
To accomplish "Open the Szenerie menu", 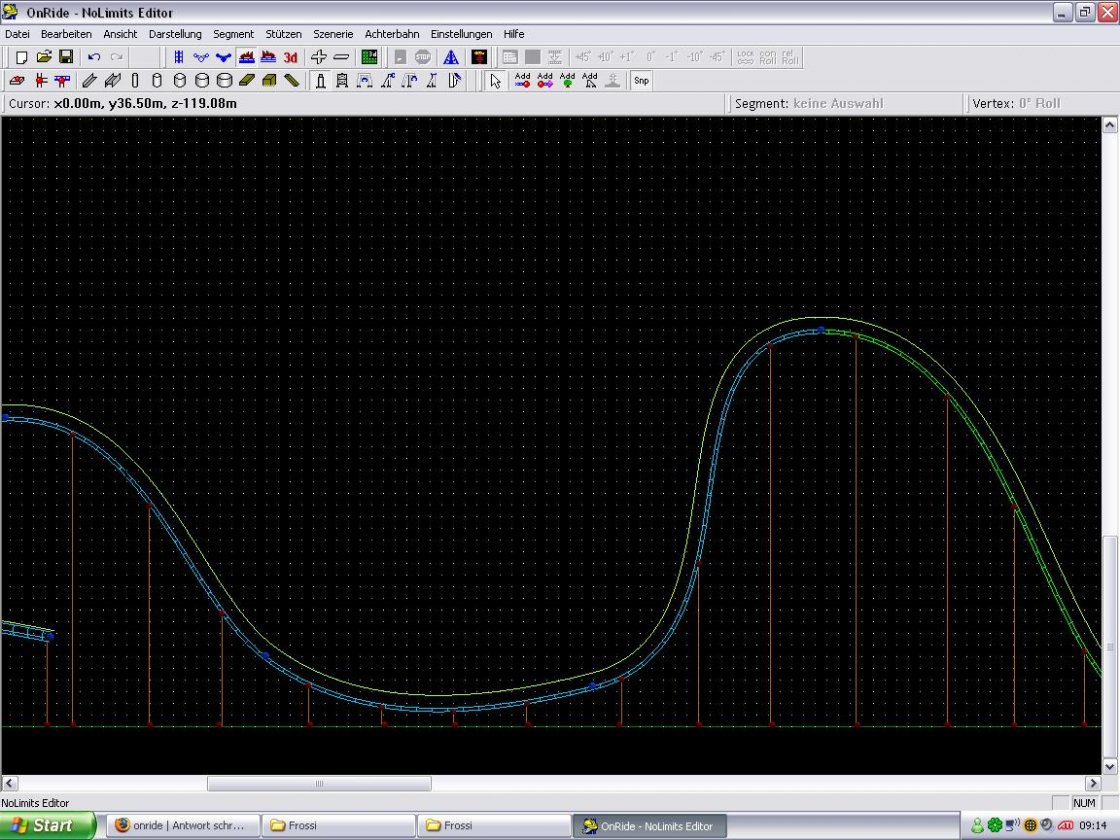I will pos(333,34).
